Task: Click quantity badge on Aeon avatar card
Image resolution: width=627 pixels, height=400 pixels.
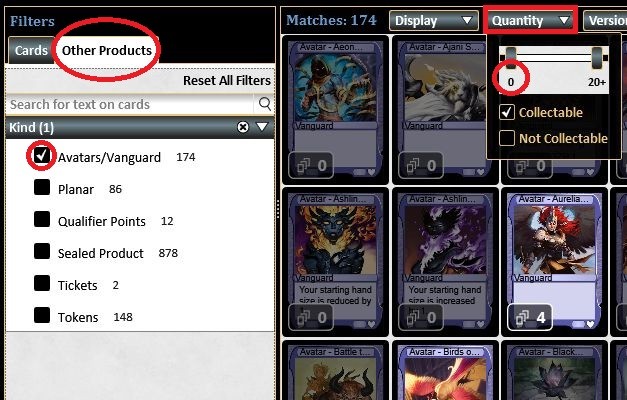Action: tap(311, 165)
